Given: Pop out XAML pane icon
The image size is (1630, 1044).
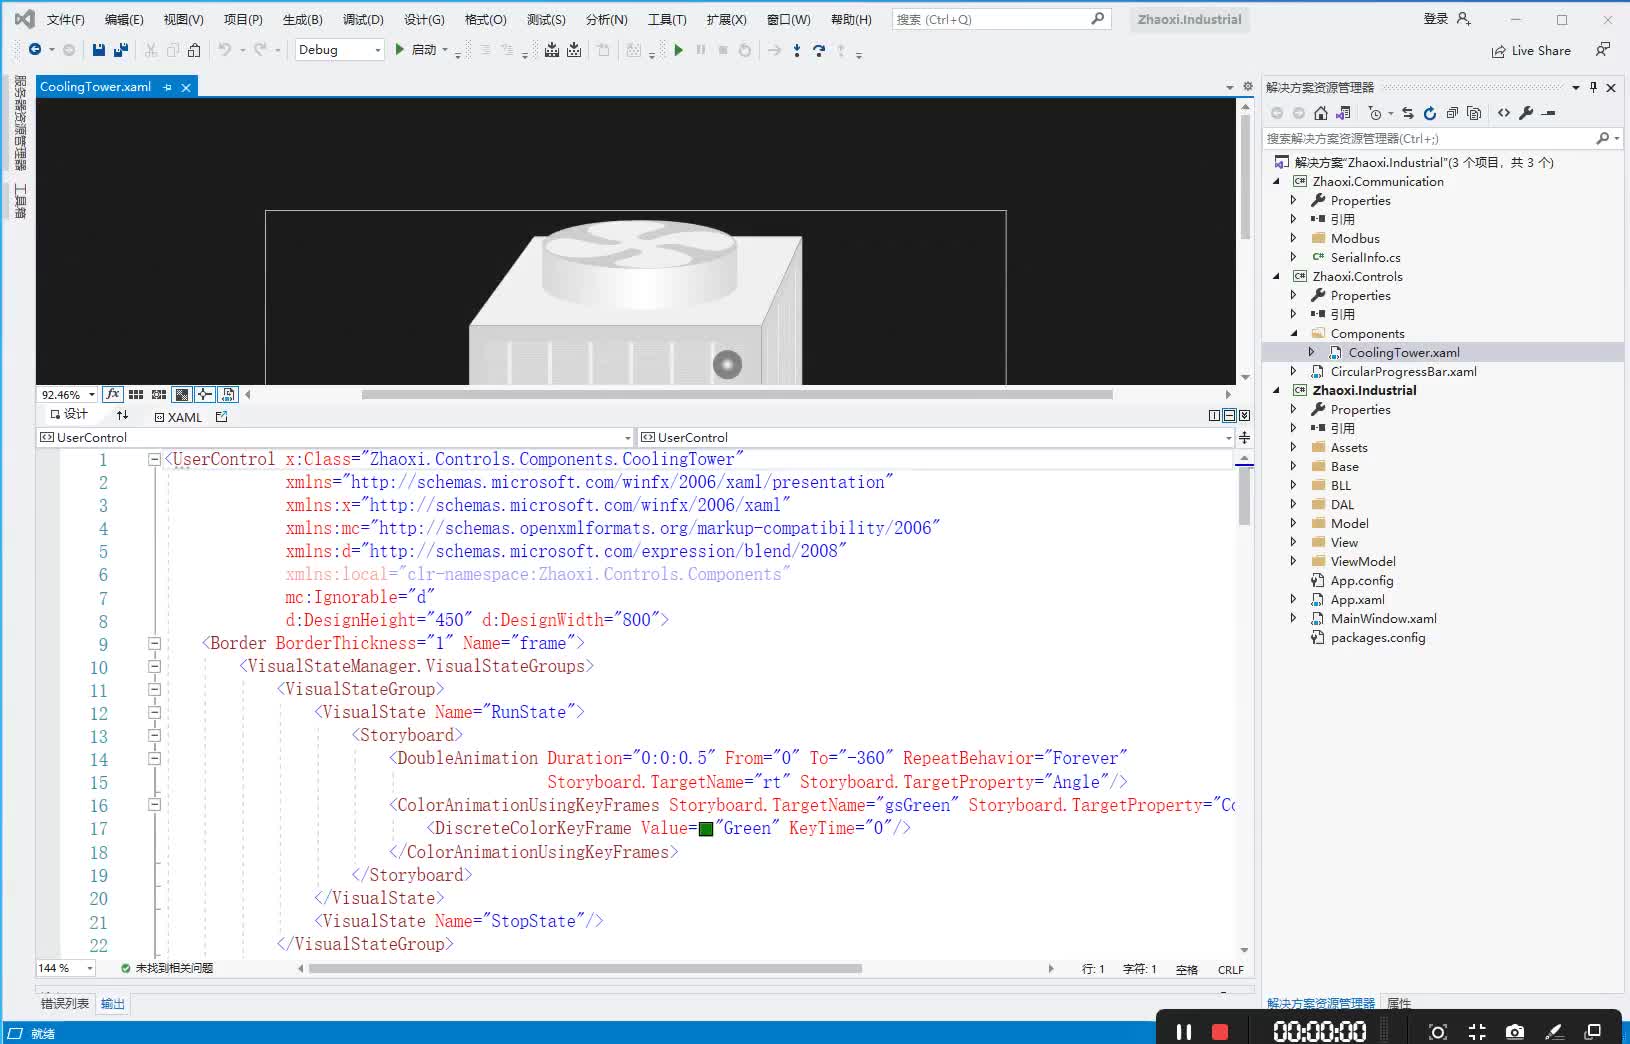Looking at the screenshot, I should [x=222, y=416].
